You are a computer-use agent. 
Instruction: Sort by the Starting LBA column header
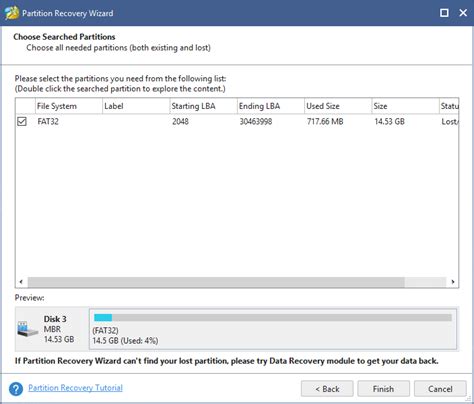pyautogui.click(x=203, y=106)
